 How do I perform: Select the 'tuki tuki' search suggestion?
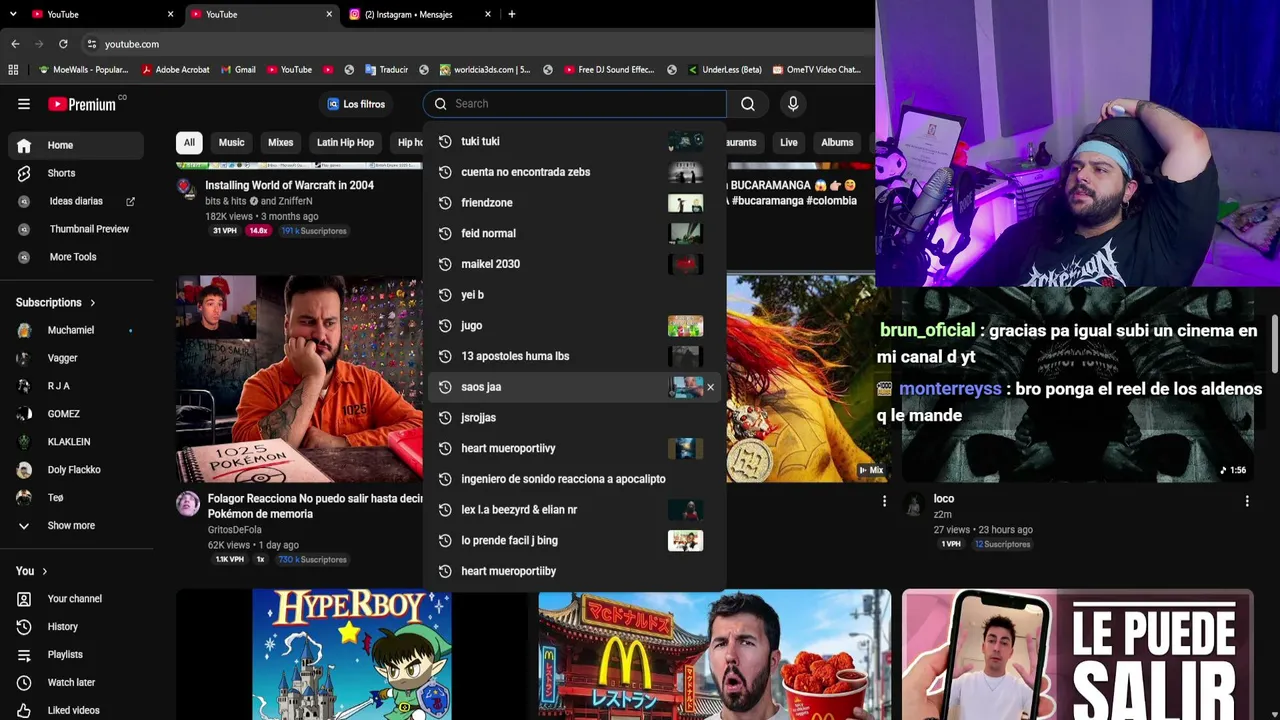tap(575, 142)
